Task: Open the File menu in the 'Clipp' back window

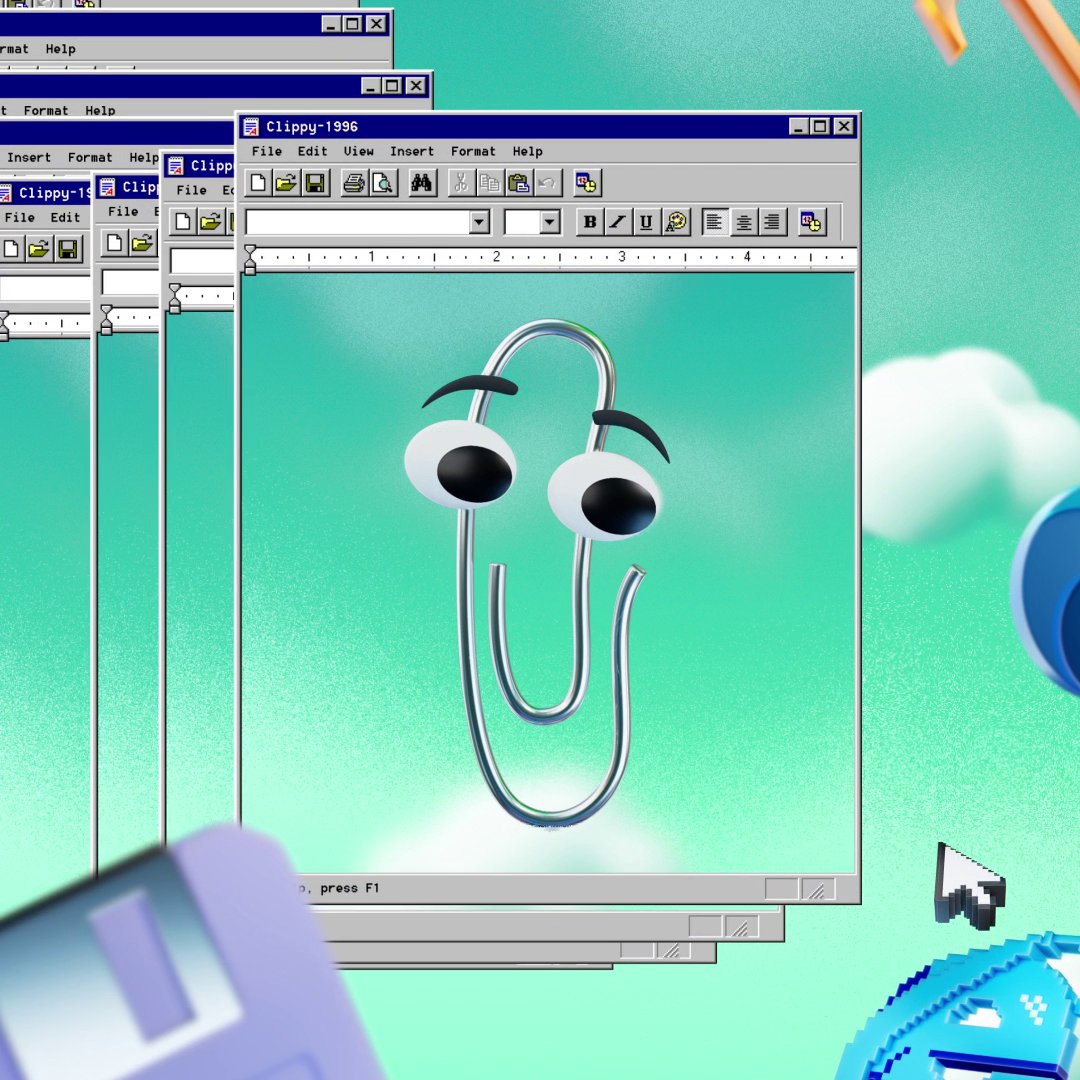Action: click(x=191, y=190)
